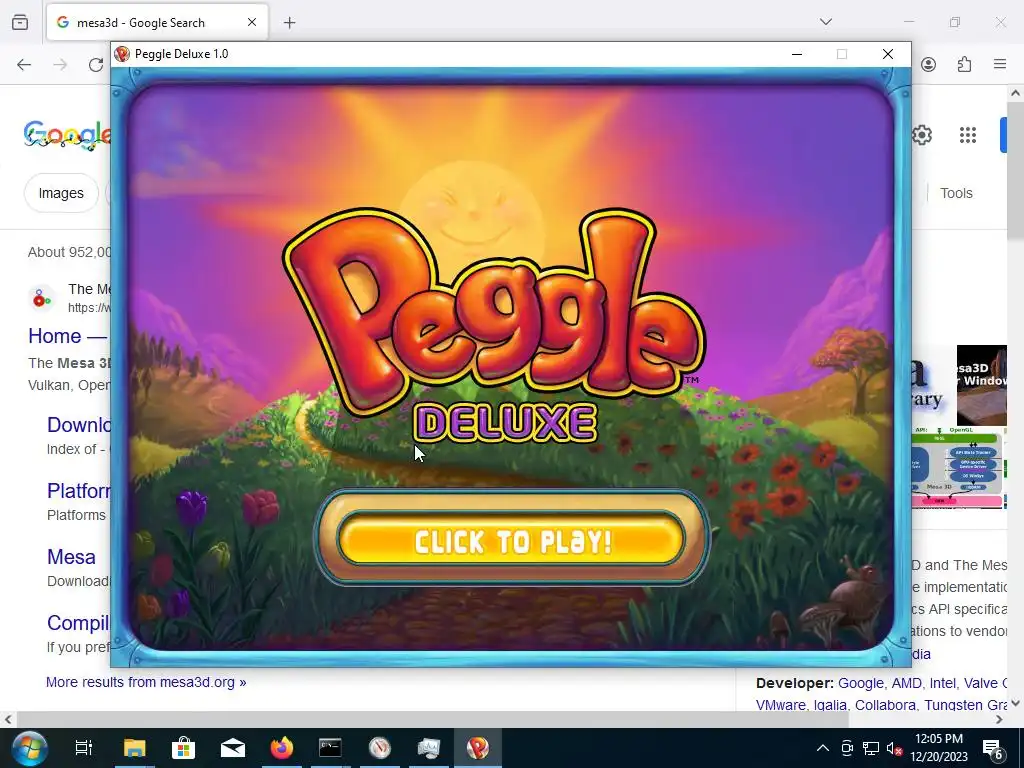This screenshot has height=768, width=1024.
Task: Click the horizontal scrollbar right arrow
Action: (x=999, y=720)
